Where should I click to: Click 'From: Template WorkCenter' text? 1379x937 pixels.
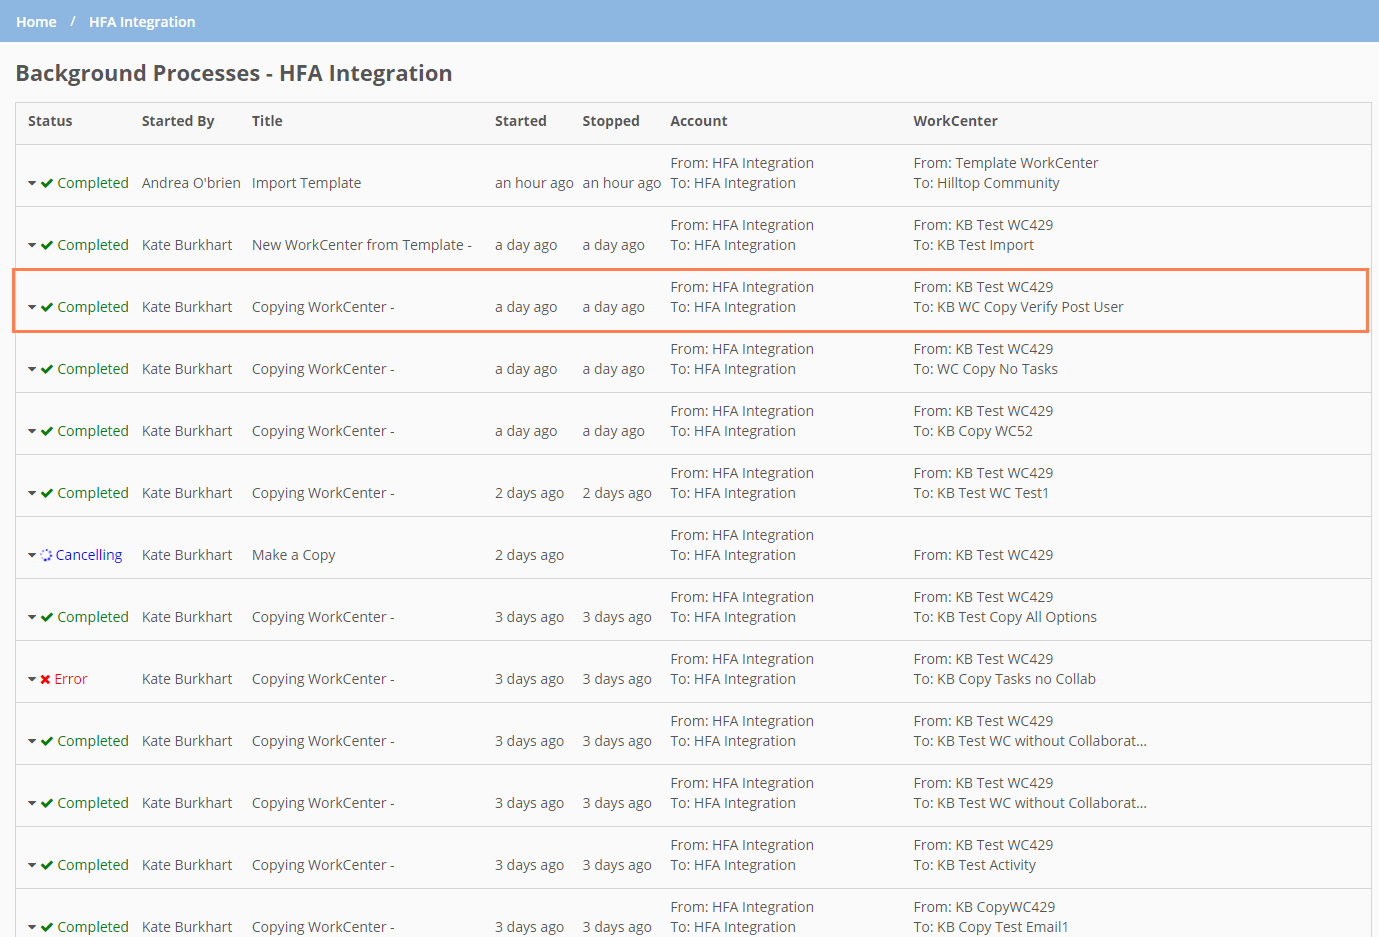1006,163
